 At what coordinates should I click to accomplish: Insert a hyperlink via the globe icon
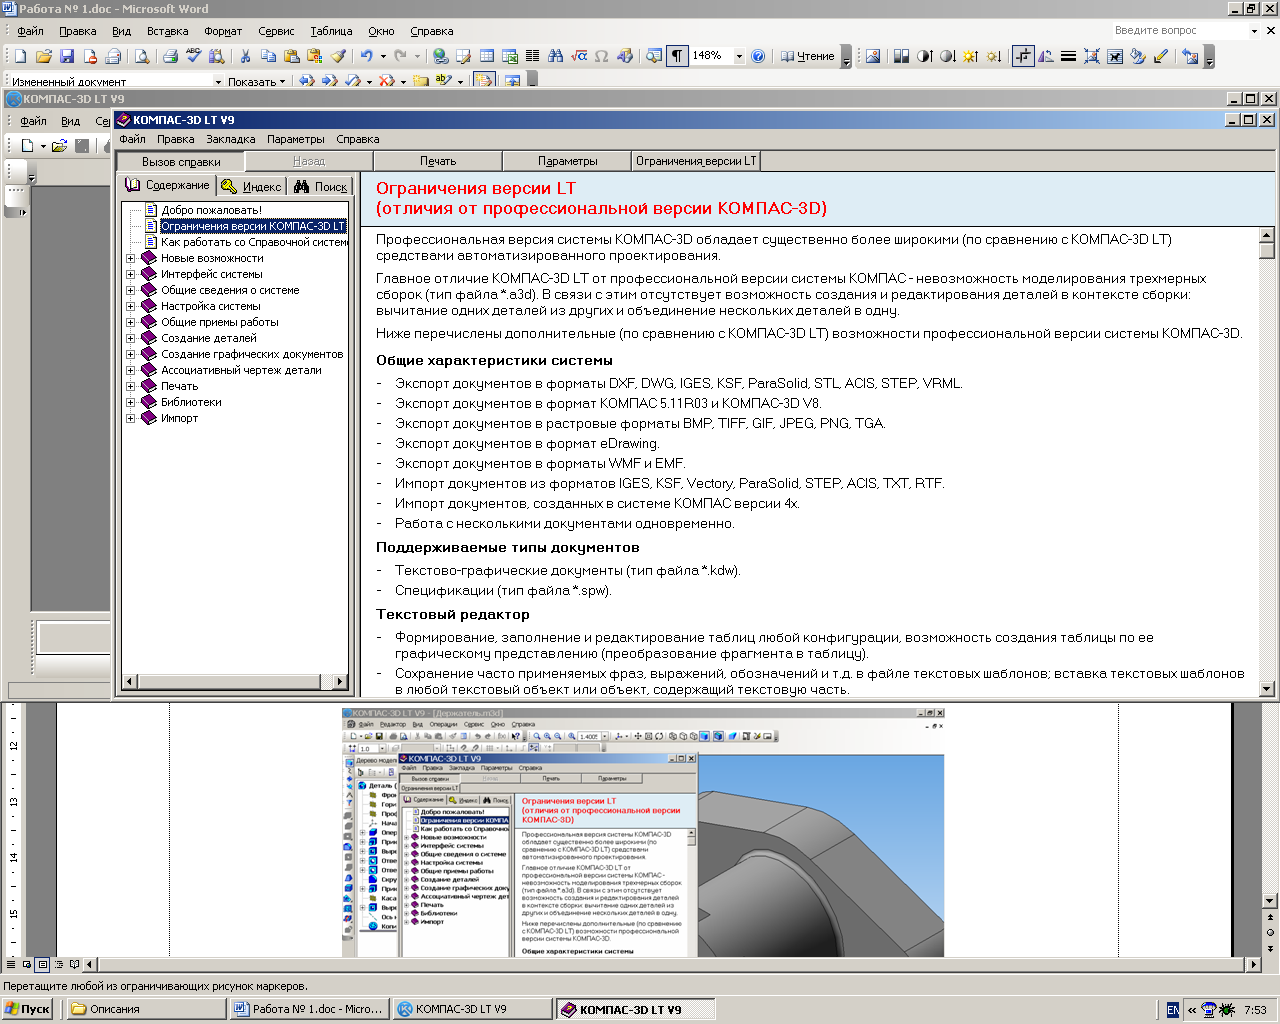[440, 56]
